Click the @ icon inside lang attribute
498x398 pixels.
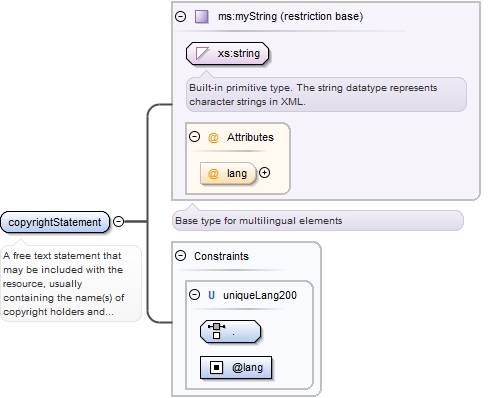tap(213, 173)
